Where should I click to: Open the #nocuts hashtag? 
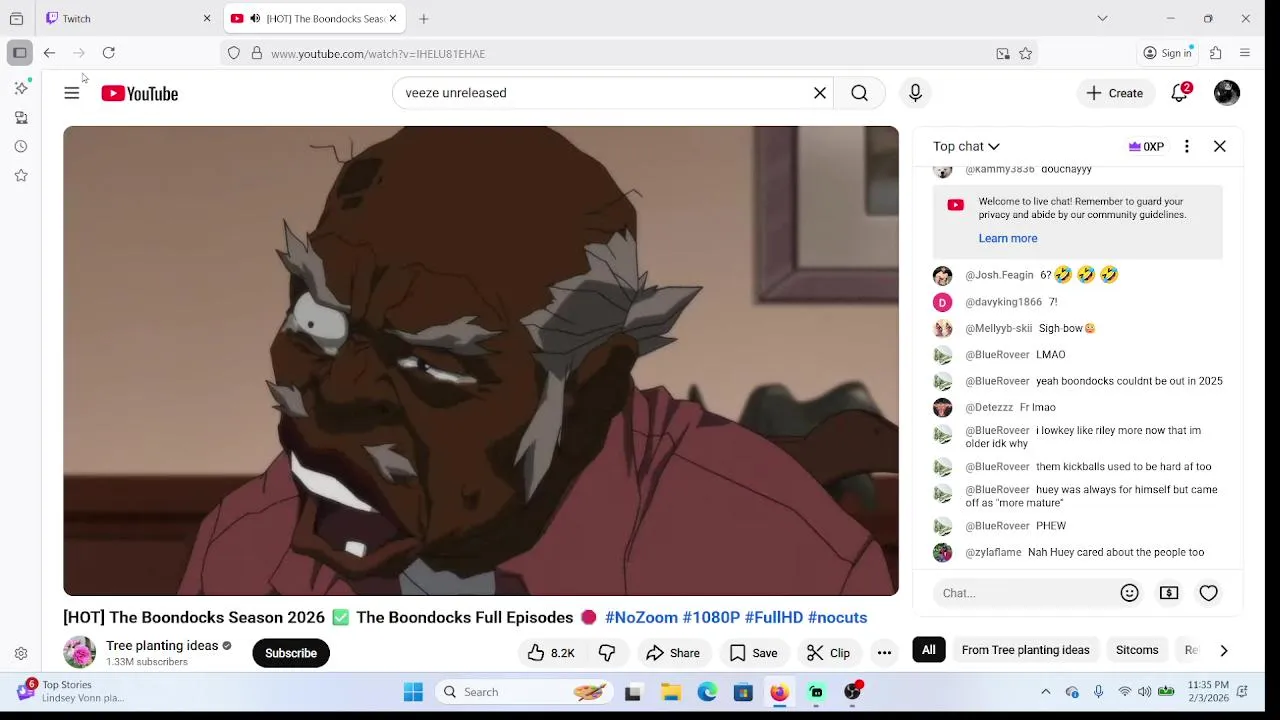click(837, 618)
